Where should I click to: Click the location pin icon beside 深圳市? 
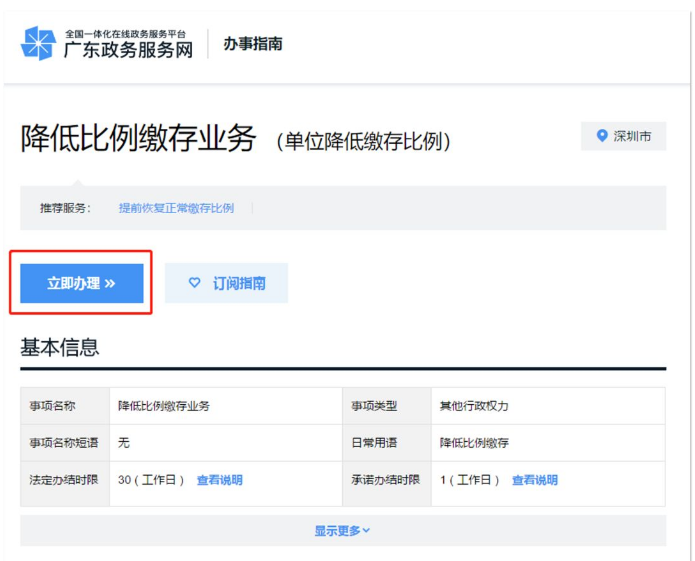pyautogui.click(x=601, y=136)
